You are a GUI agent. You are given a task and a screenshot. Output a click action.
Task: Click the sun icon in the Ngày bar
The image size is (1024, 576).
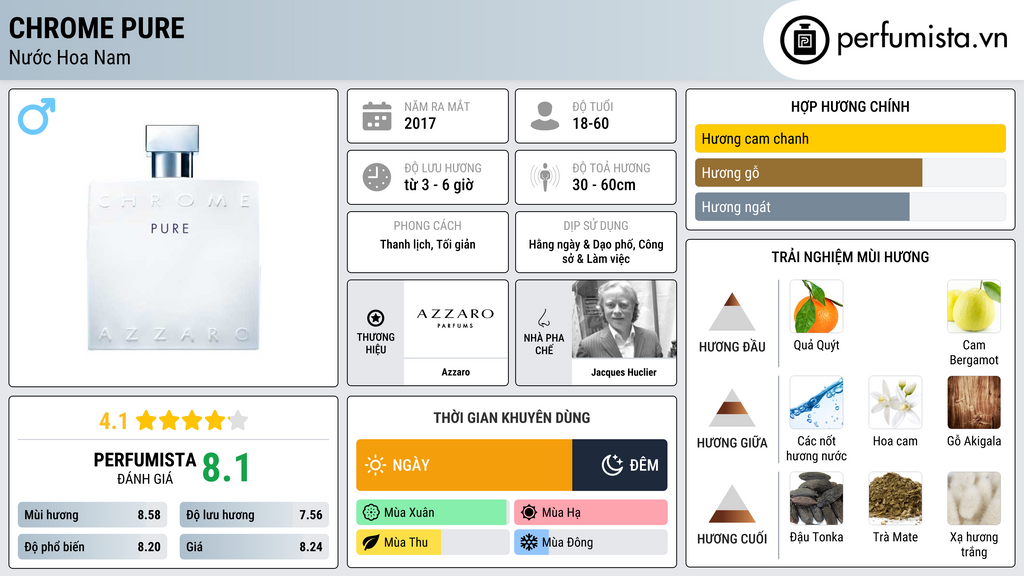(x=375, y=465)
